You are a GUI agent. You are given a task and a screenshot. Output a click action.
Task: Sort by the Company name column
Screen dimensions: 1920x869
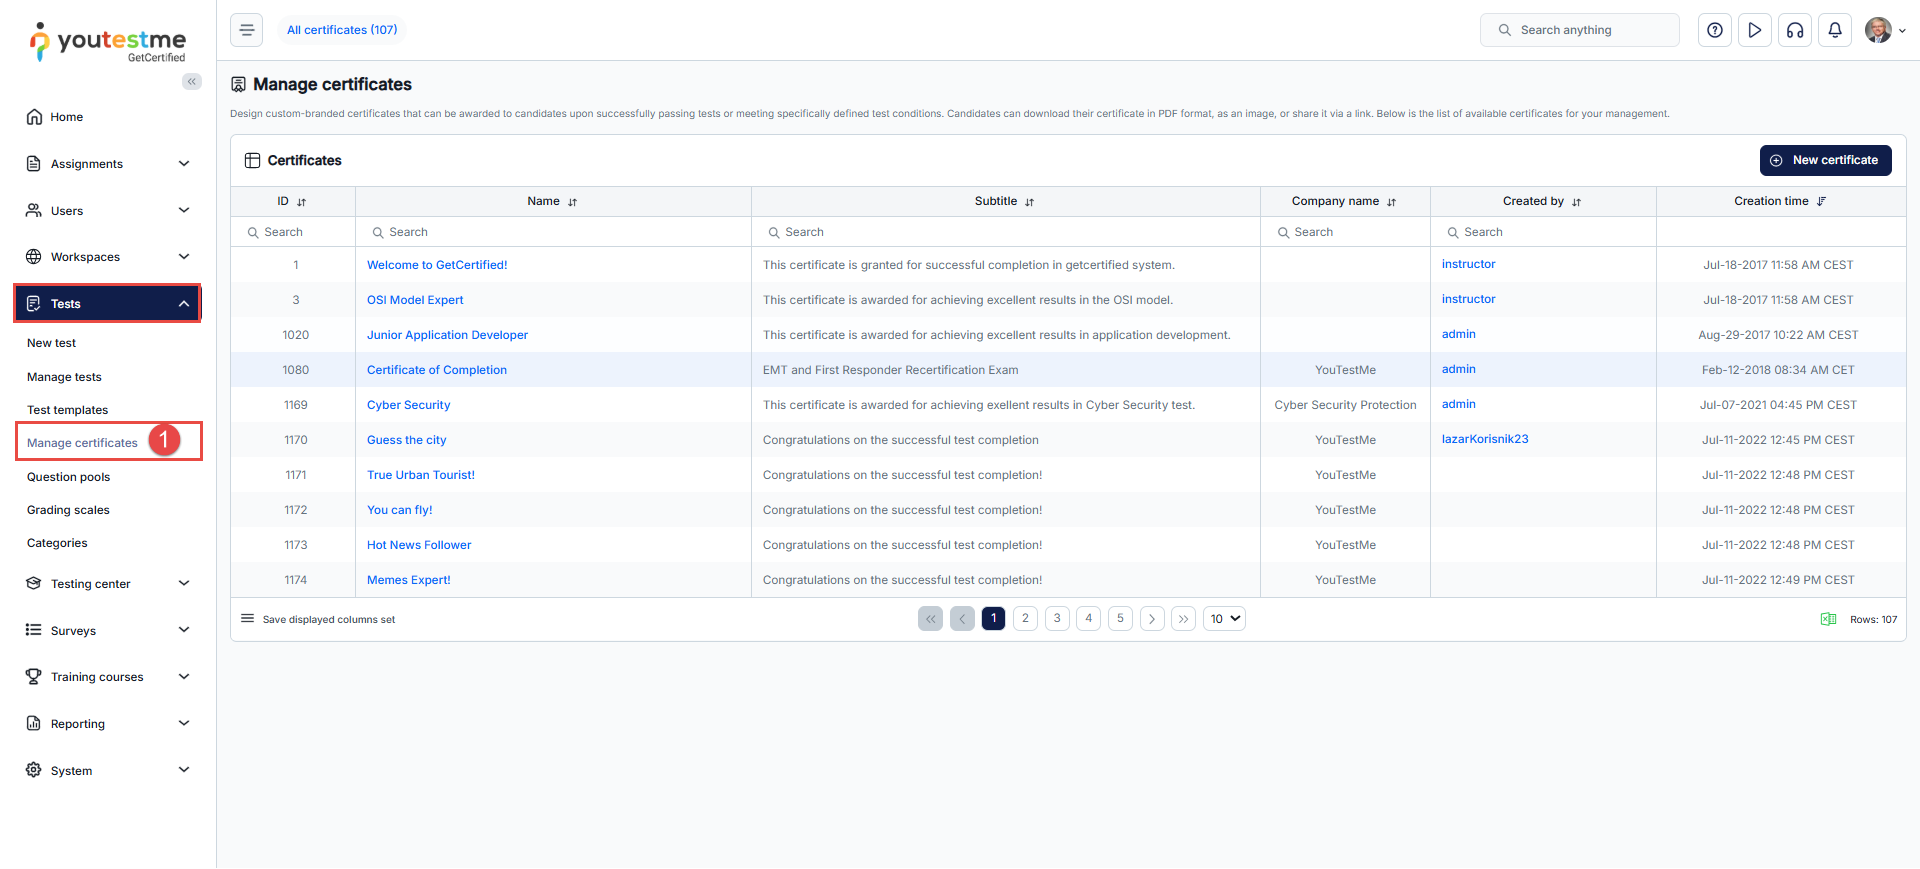pos(1391,202)
